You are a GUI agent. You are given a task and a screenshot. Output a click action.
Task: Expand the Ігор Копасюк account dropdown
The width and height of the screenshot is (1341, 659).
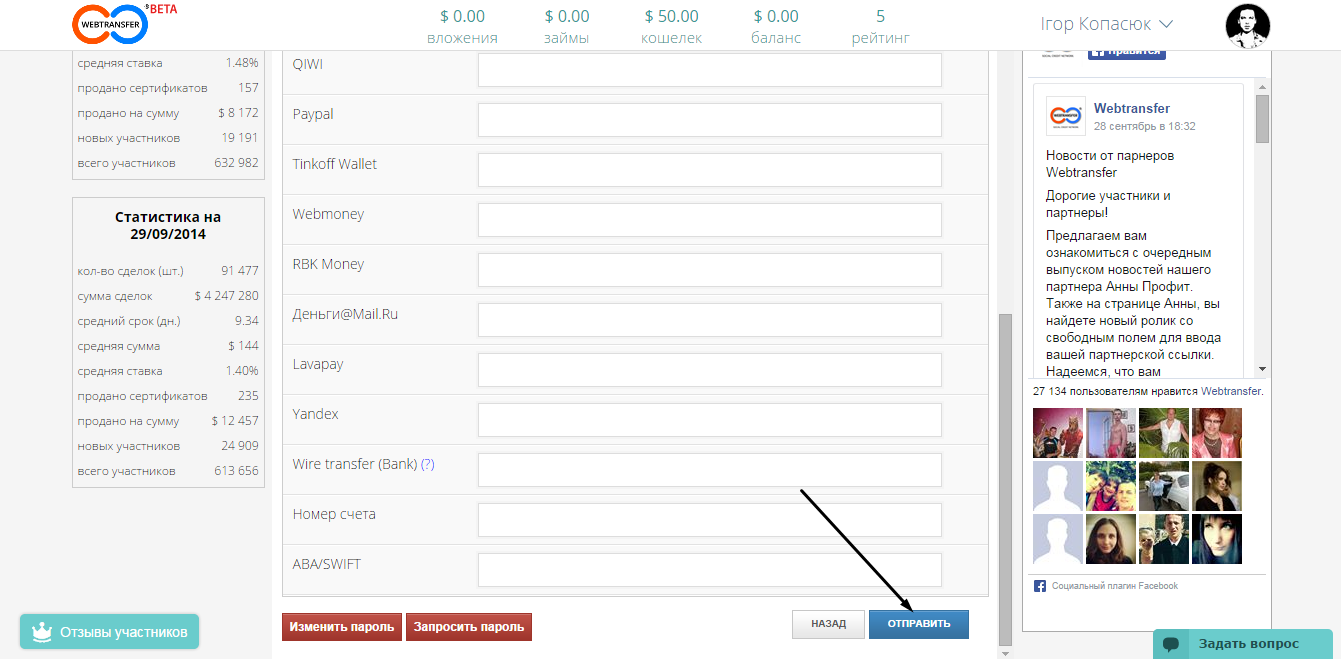point(1106,24)
